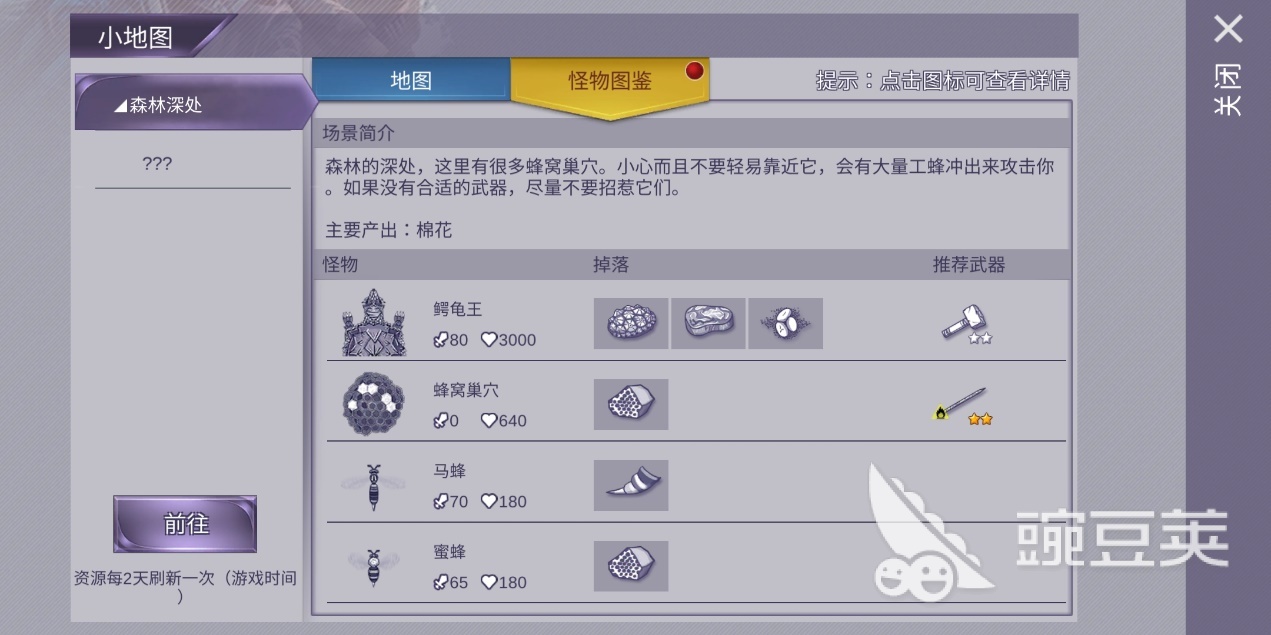View the 蜜蜂 bee monster icon
The image size is (1271, 635).
(x=374, y=567)
